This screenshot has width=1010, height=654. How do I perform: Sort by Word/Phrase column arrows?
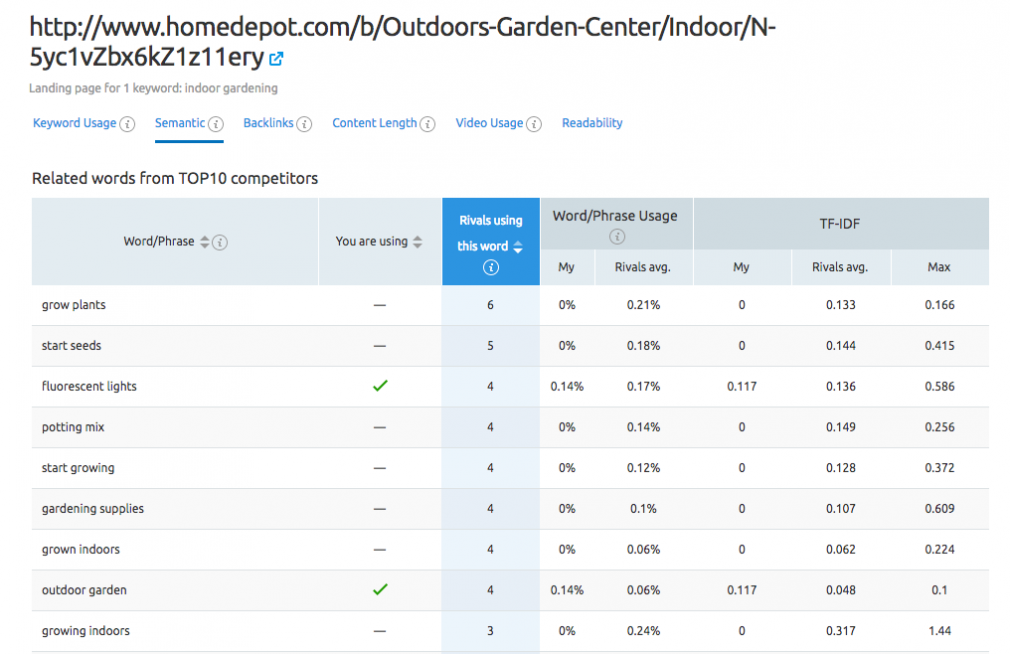point(204,242)
